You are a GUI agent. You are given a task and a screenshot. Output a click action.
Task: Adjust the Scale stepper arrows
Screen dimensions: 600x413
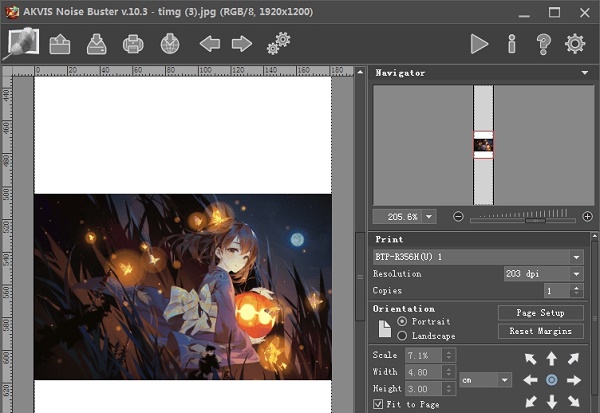pyautogui.click(x=449, y=355)
